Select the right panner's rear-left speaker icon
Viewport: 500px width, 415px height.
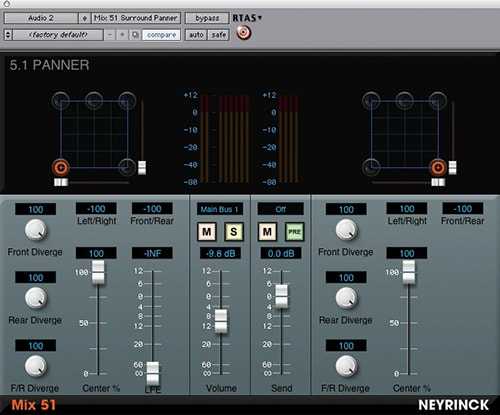pyautogui.click(x=371, y=167)
